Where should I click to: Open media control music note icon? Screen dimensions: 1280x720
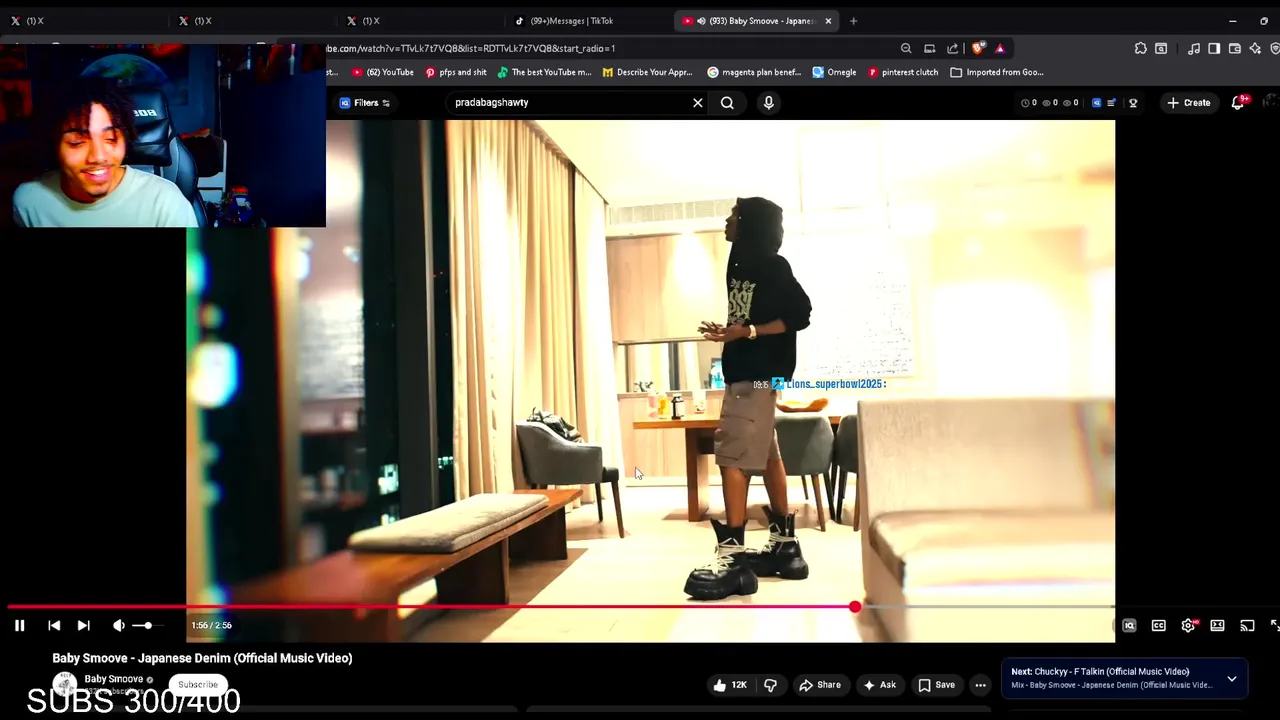[x=1193, y=48]
